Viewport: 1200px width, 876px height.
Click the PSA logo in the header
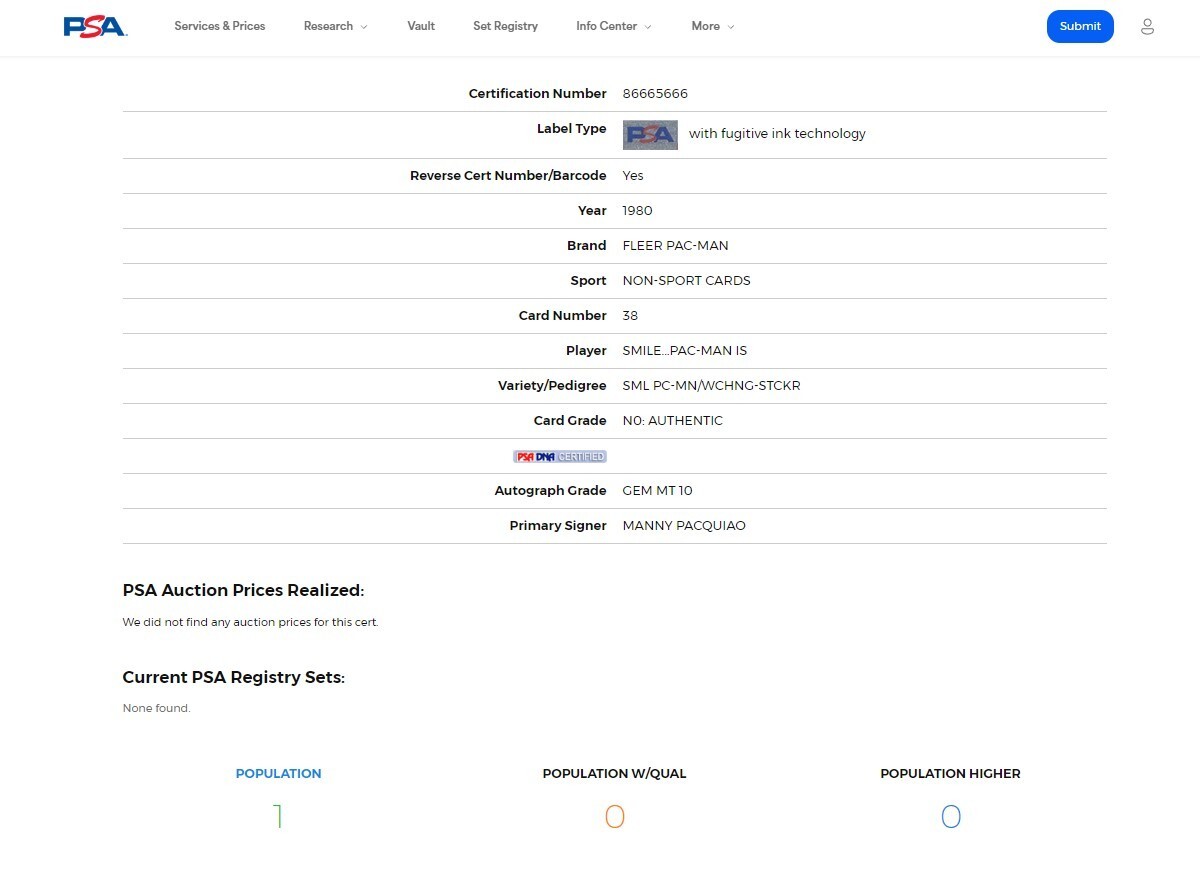point(95,27)
